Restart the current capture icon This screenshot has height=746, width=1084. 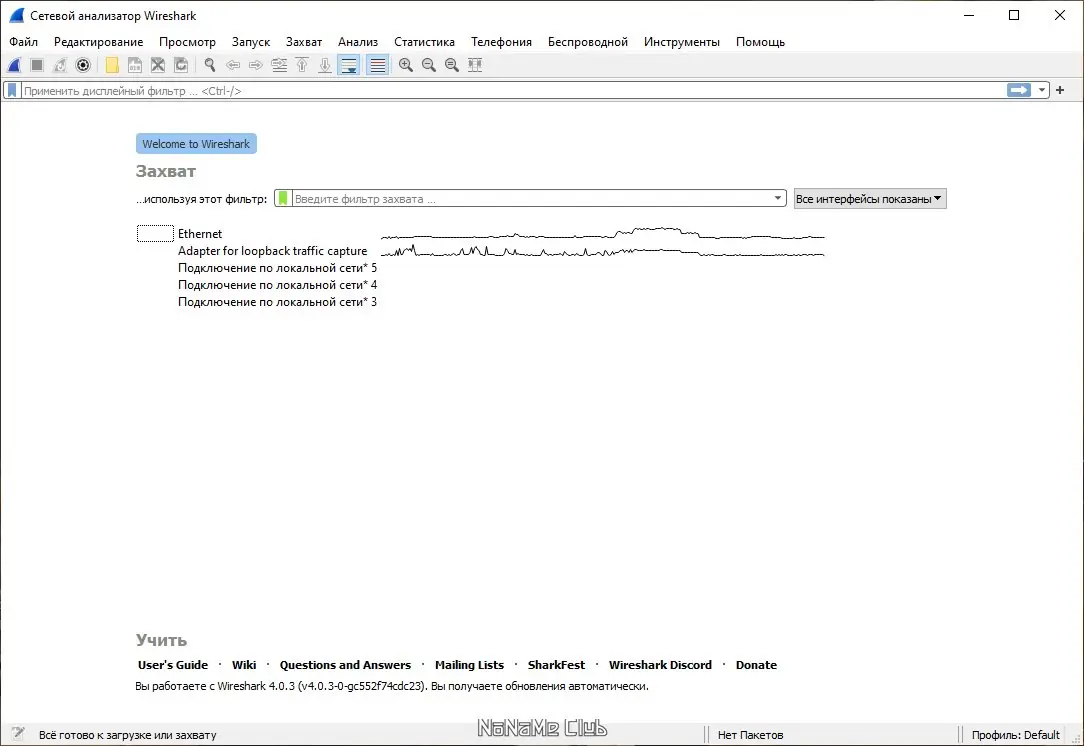(60, 65)
